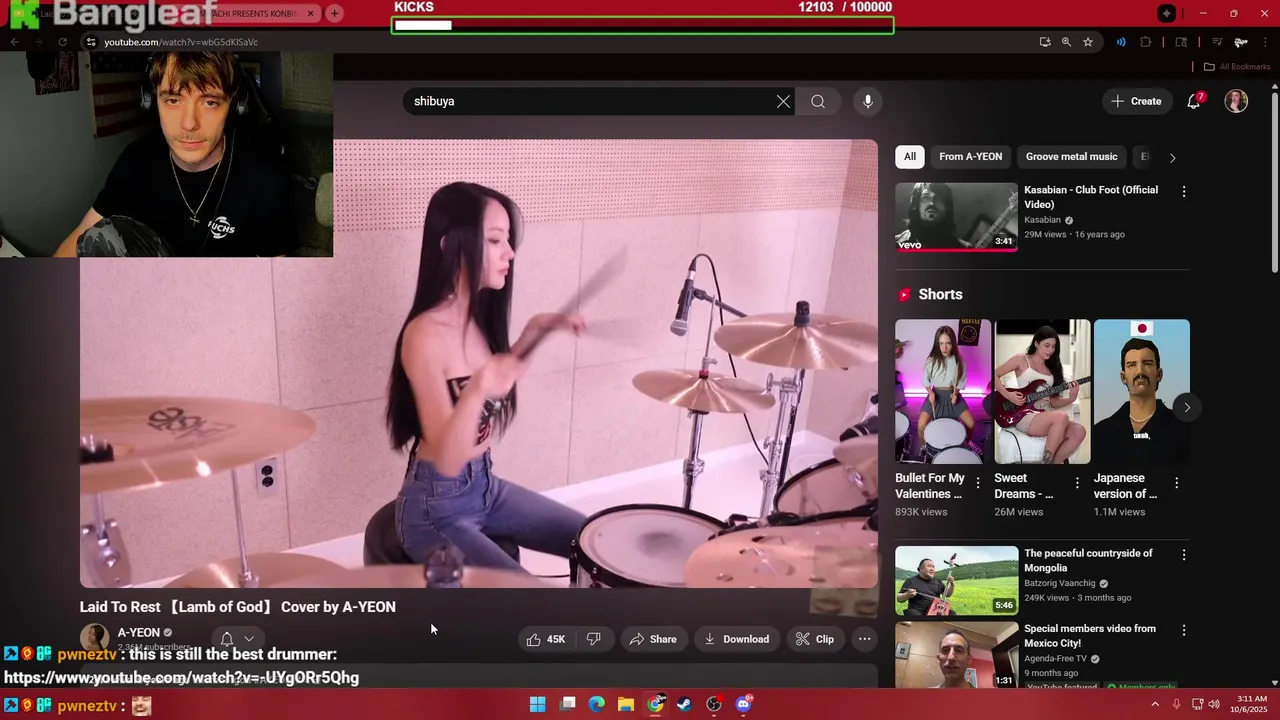Screen dimensions: 1280x720
Task: Open options menu for Kasabian Club Foot
Action: pos(1184,191)
